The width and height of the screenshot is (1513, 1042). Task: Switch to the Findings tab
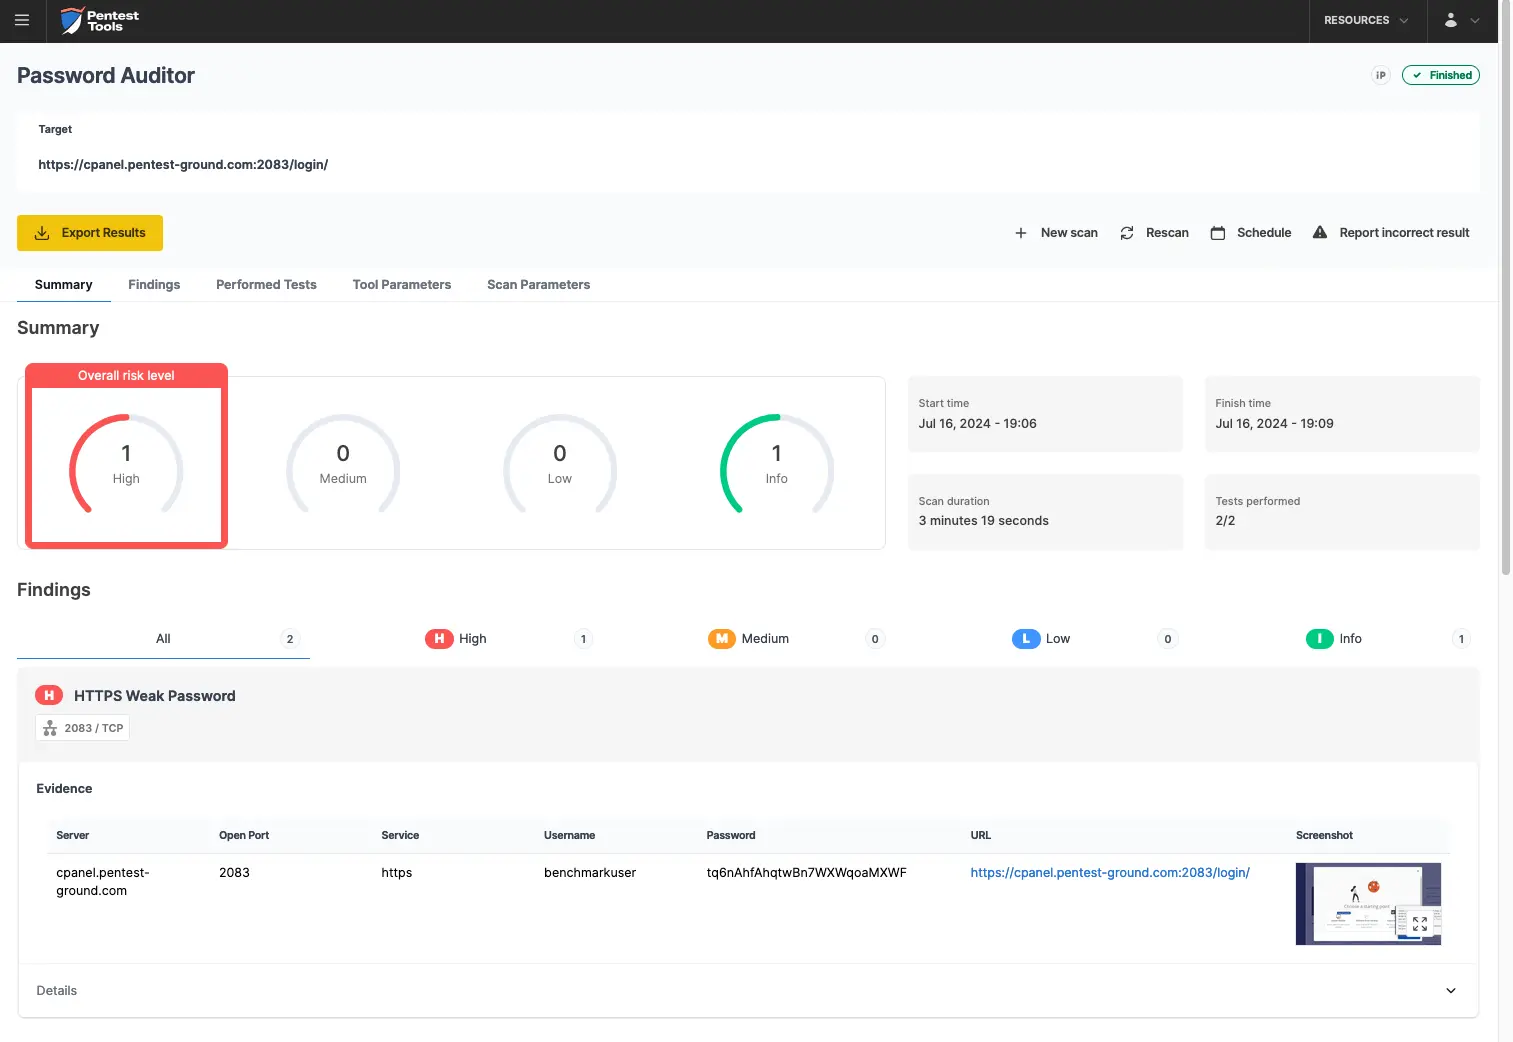pos(154,285)
